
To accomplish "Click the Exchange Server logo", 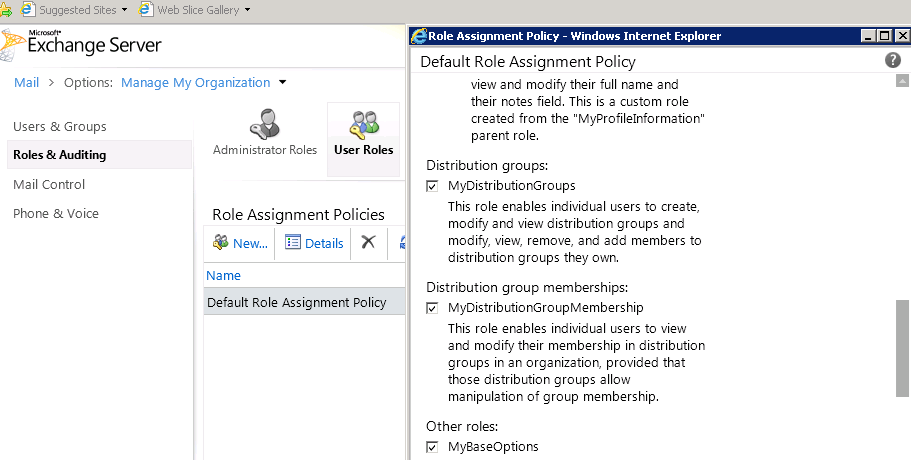I will tap(81, 45).
